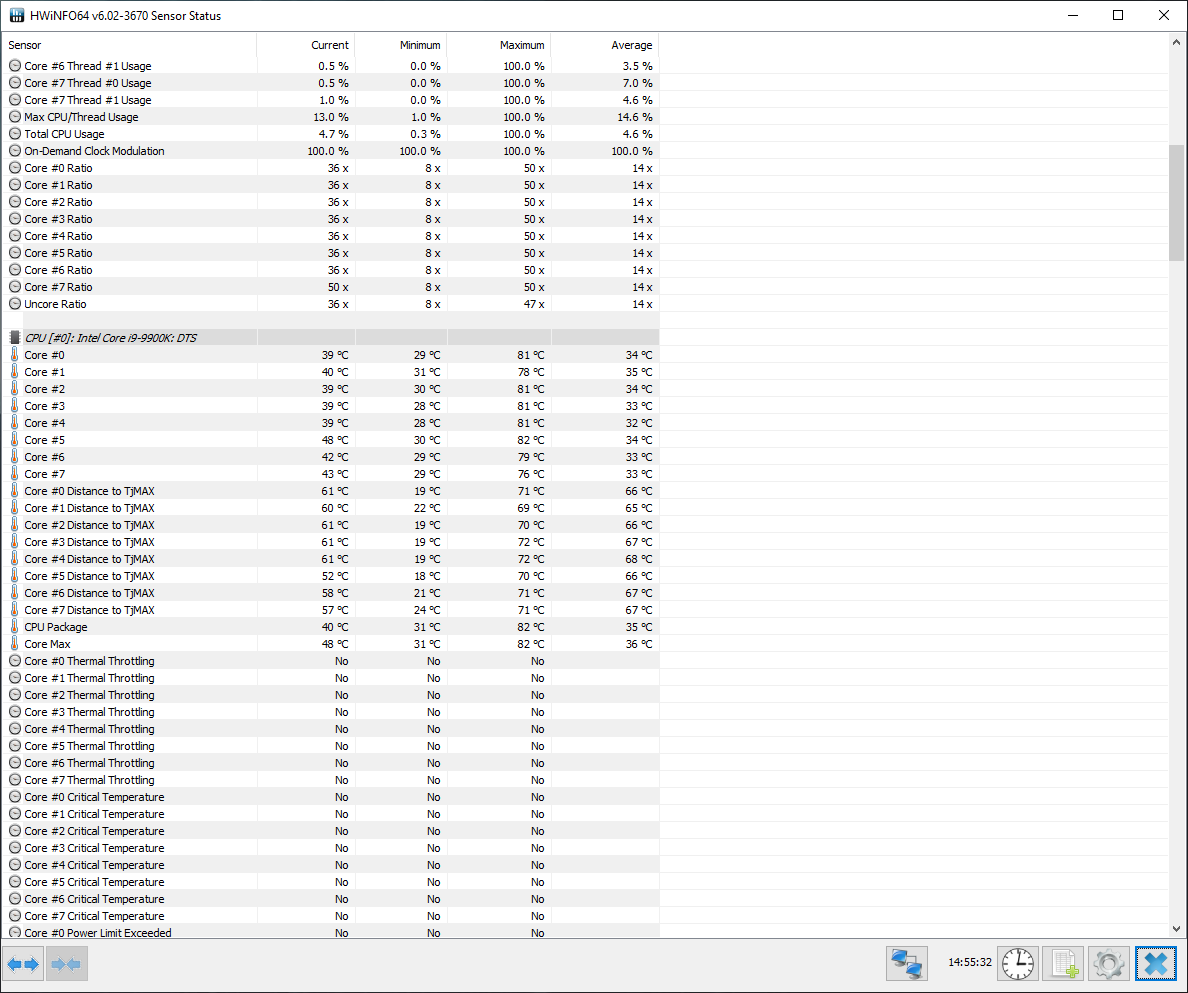This screenshot has height=993, width=1188.
Task: Click the Minimum column header
Action: (401, 45)
